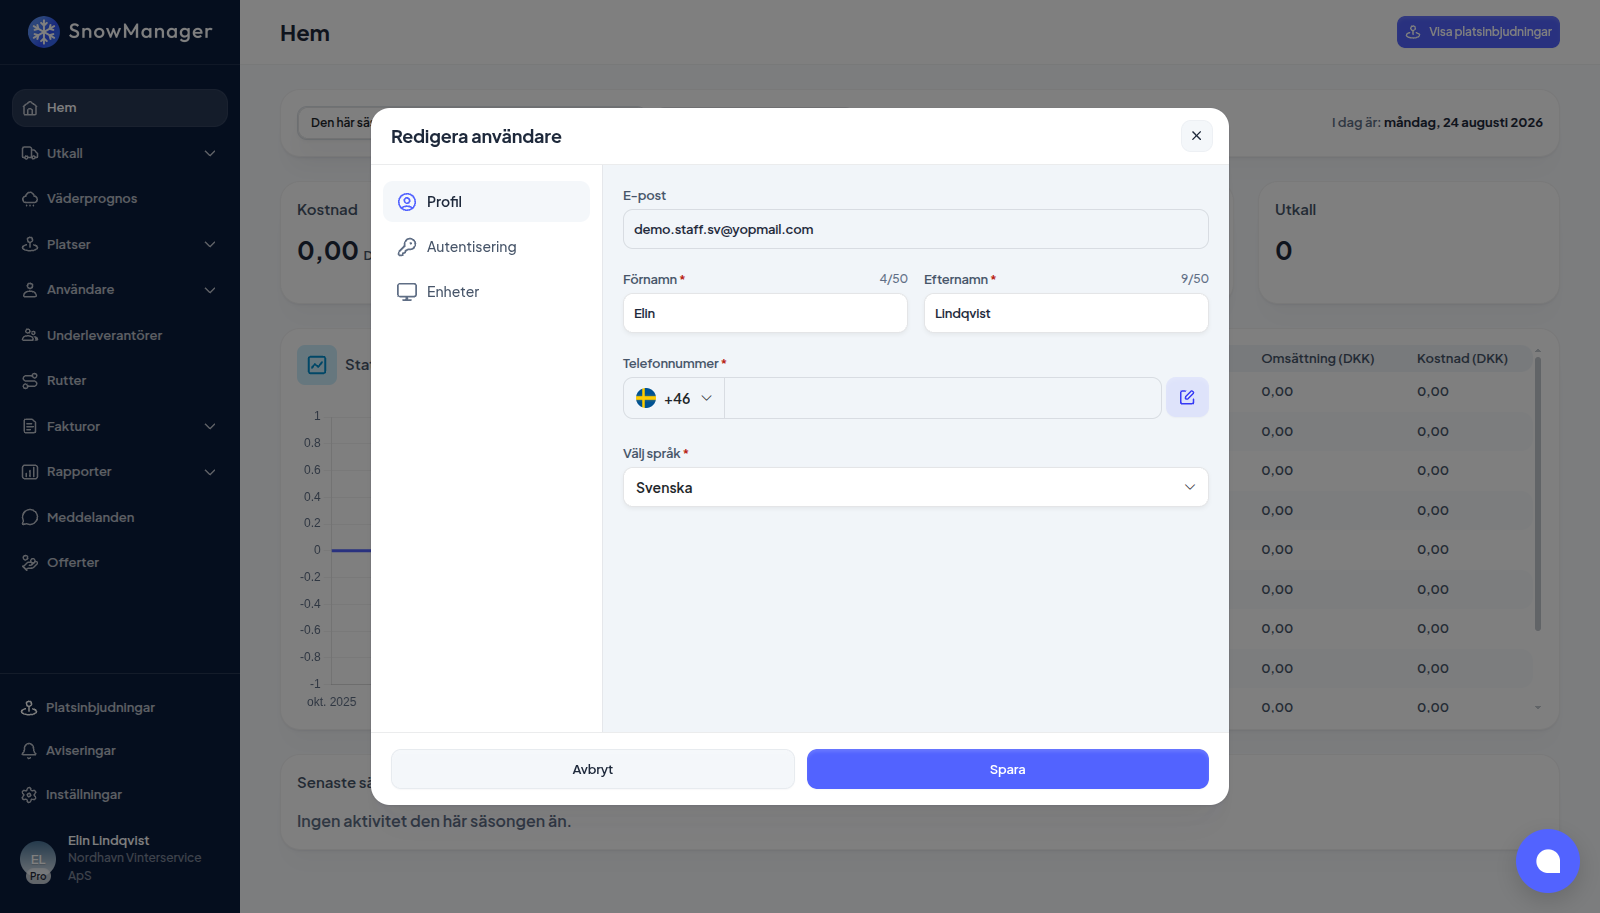This screenshot has width=1600, height=913.
Task: Click the Väderprognos weather icon
Action: [30, 198]
